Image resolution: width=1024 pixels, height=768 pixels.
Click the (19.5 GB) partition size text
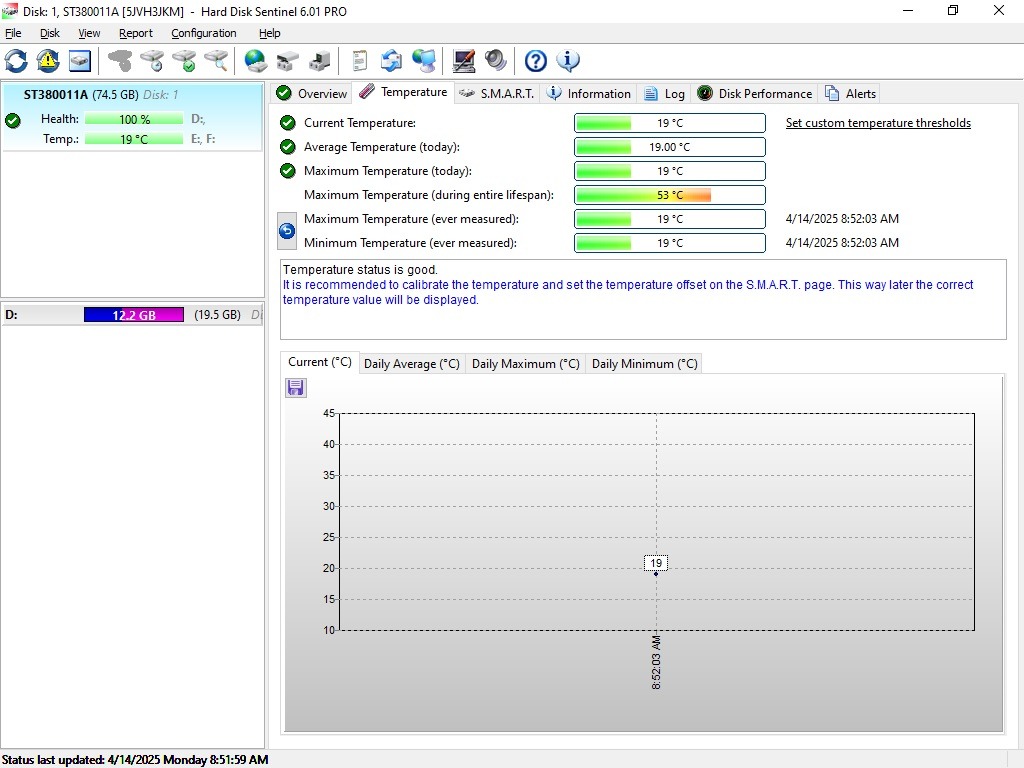(217, 315)
